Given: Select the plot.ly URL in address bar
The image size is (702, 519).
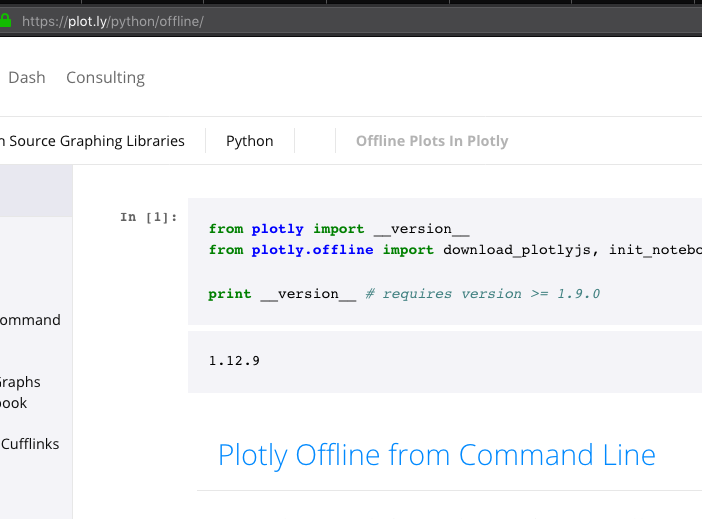Looking at the screenshot, I should (113, 21).
